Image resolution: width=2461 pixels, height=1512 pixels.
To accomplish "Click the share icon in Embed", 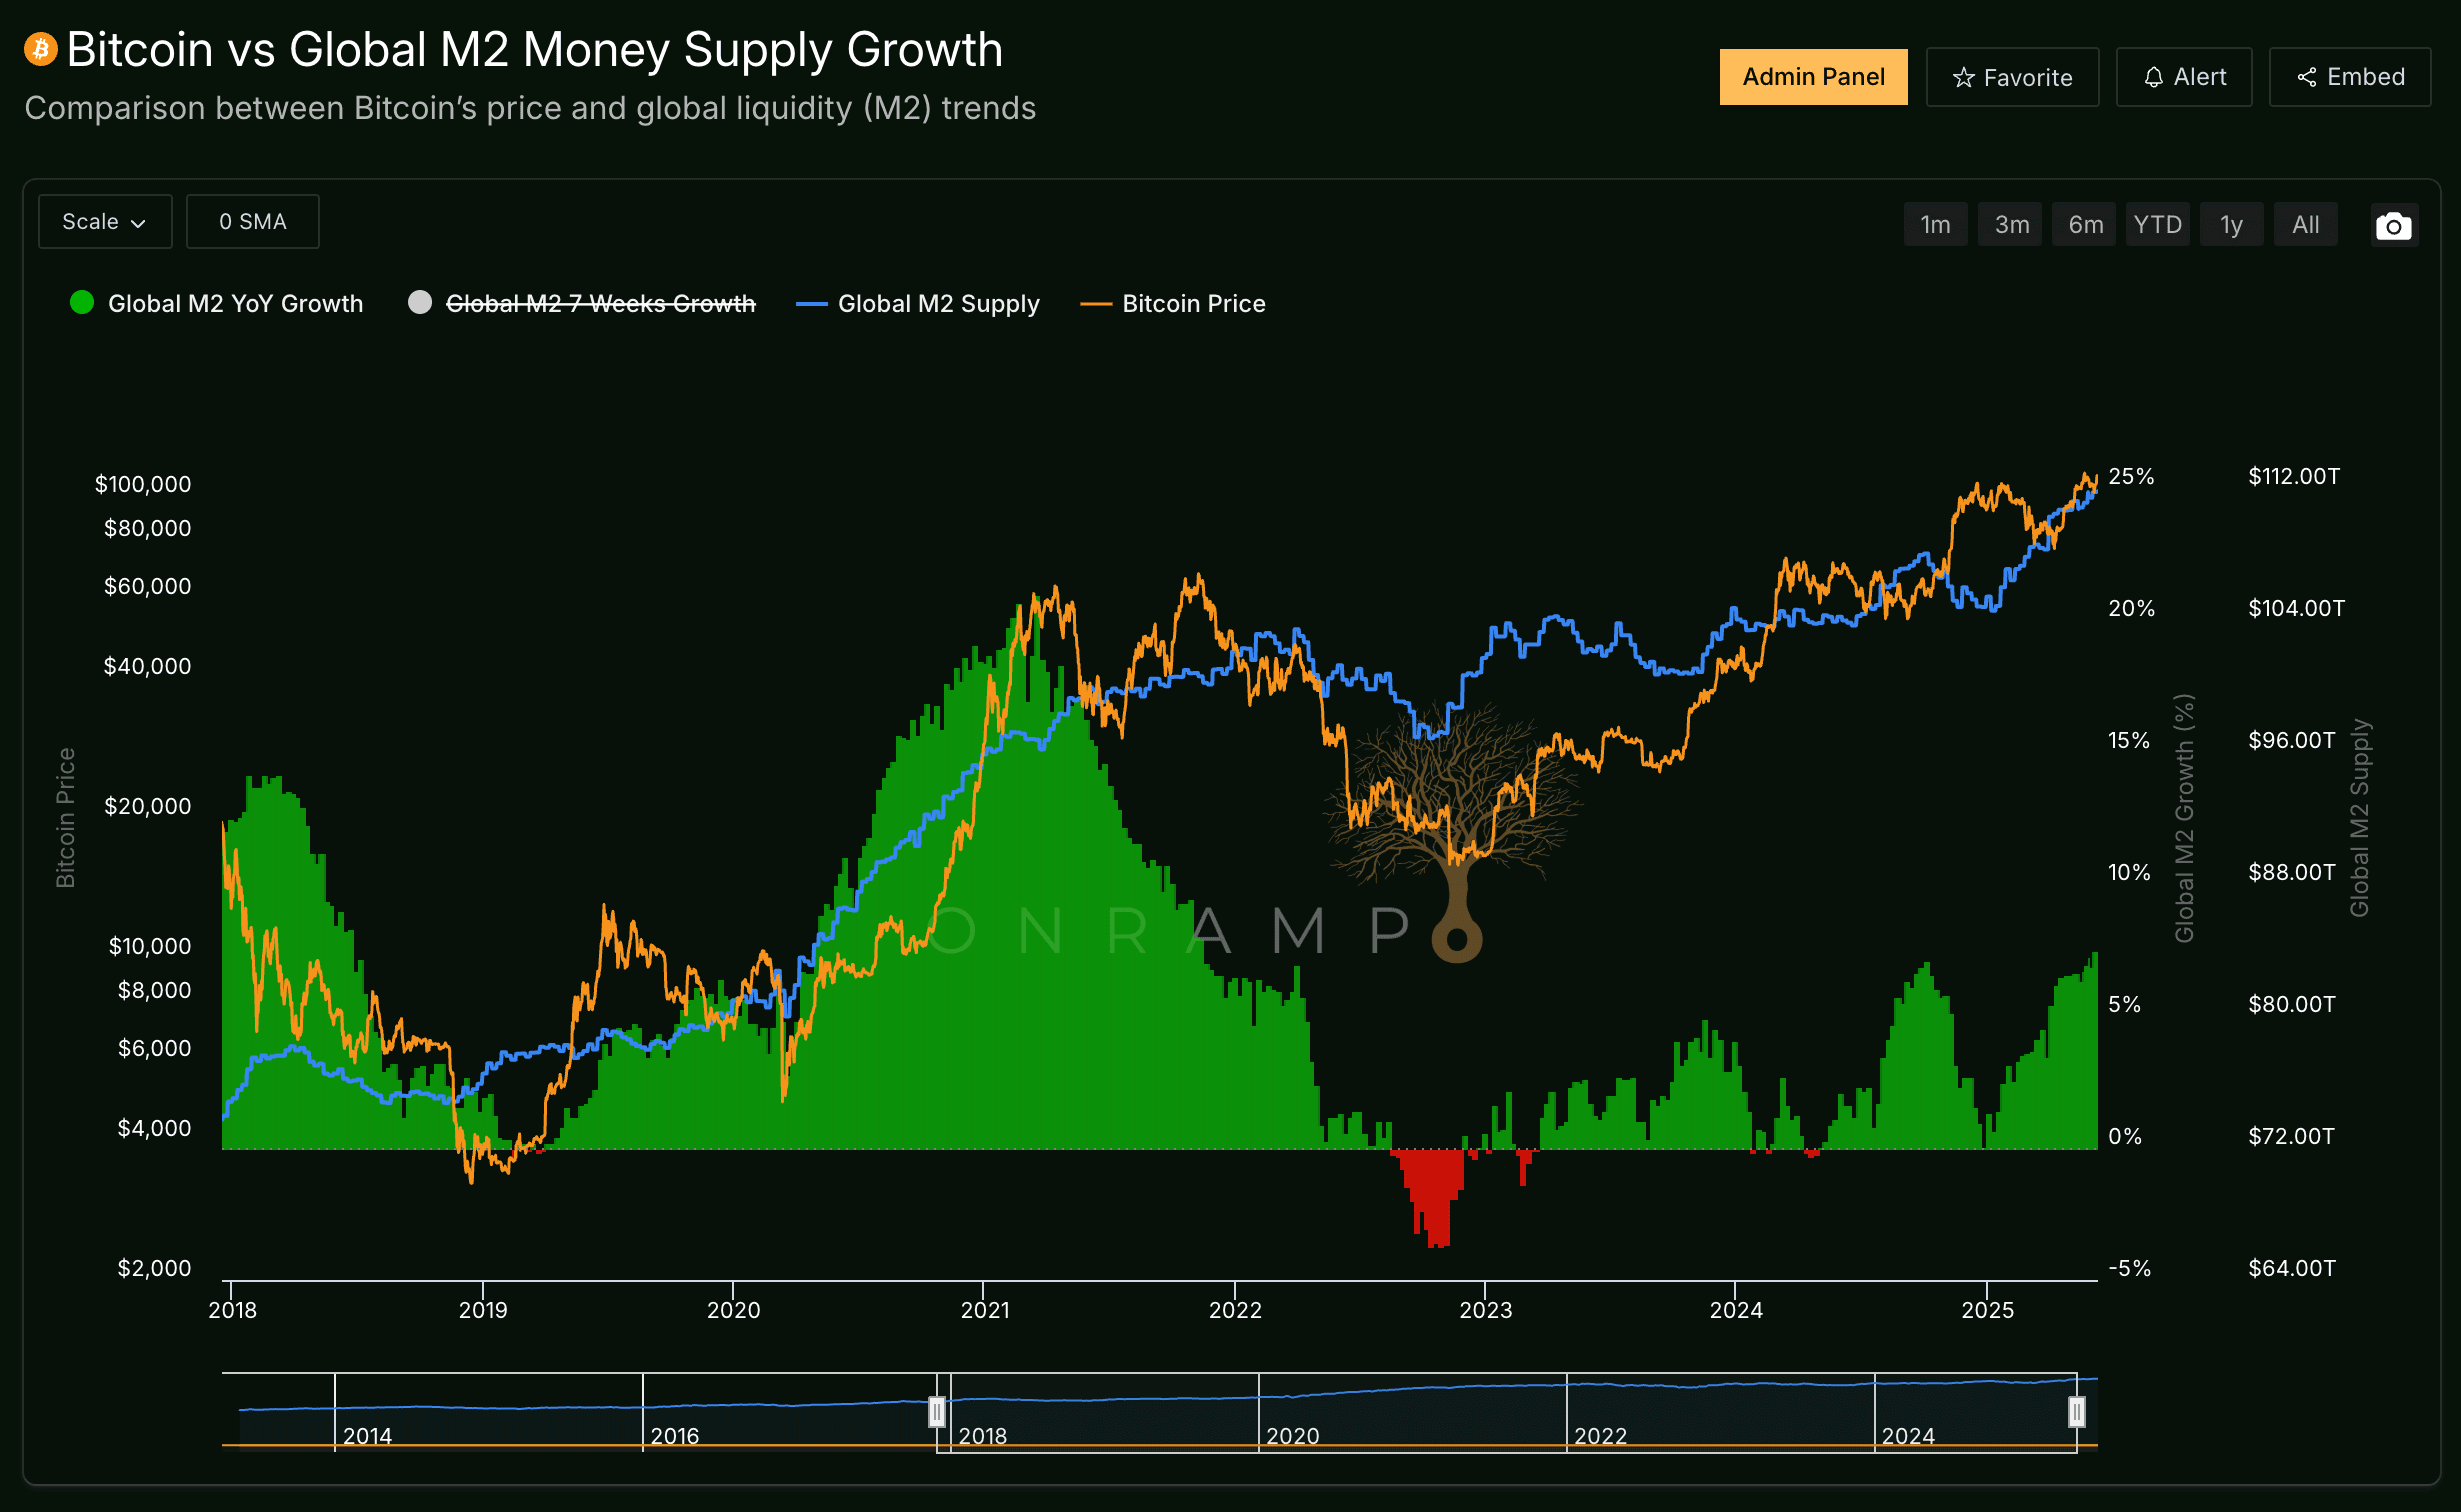I will [x=2306, y=78].
